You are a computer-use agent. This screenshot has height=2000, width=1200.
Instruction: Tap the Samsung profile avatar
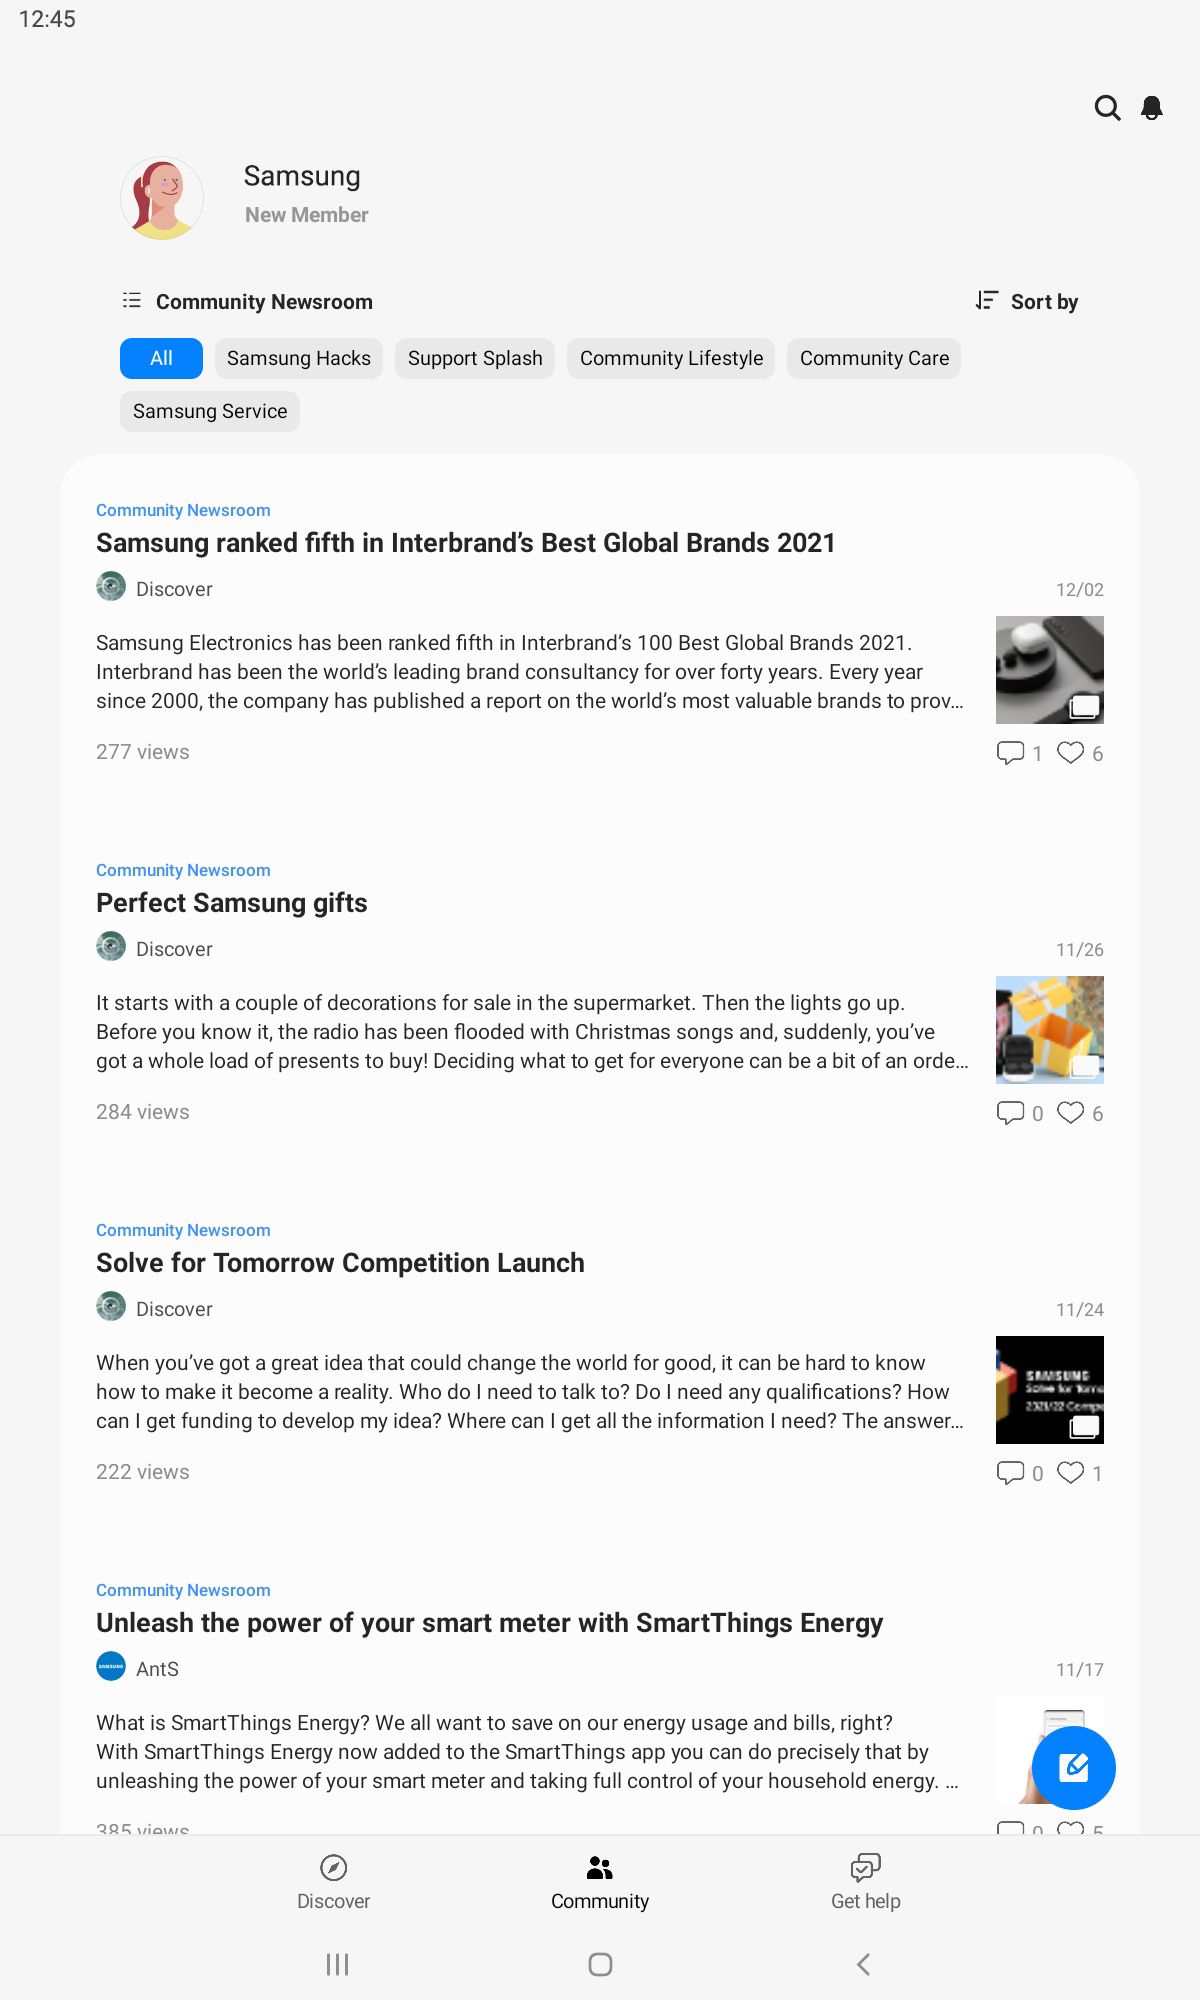(x=162, y=198)
